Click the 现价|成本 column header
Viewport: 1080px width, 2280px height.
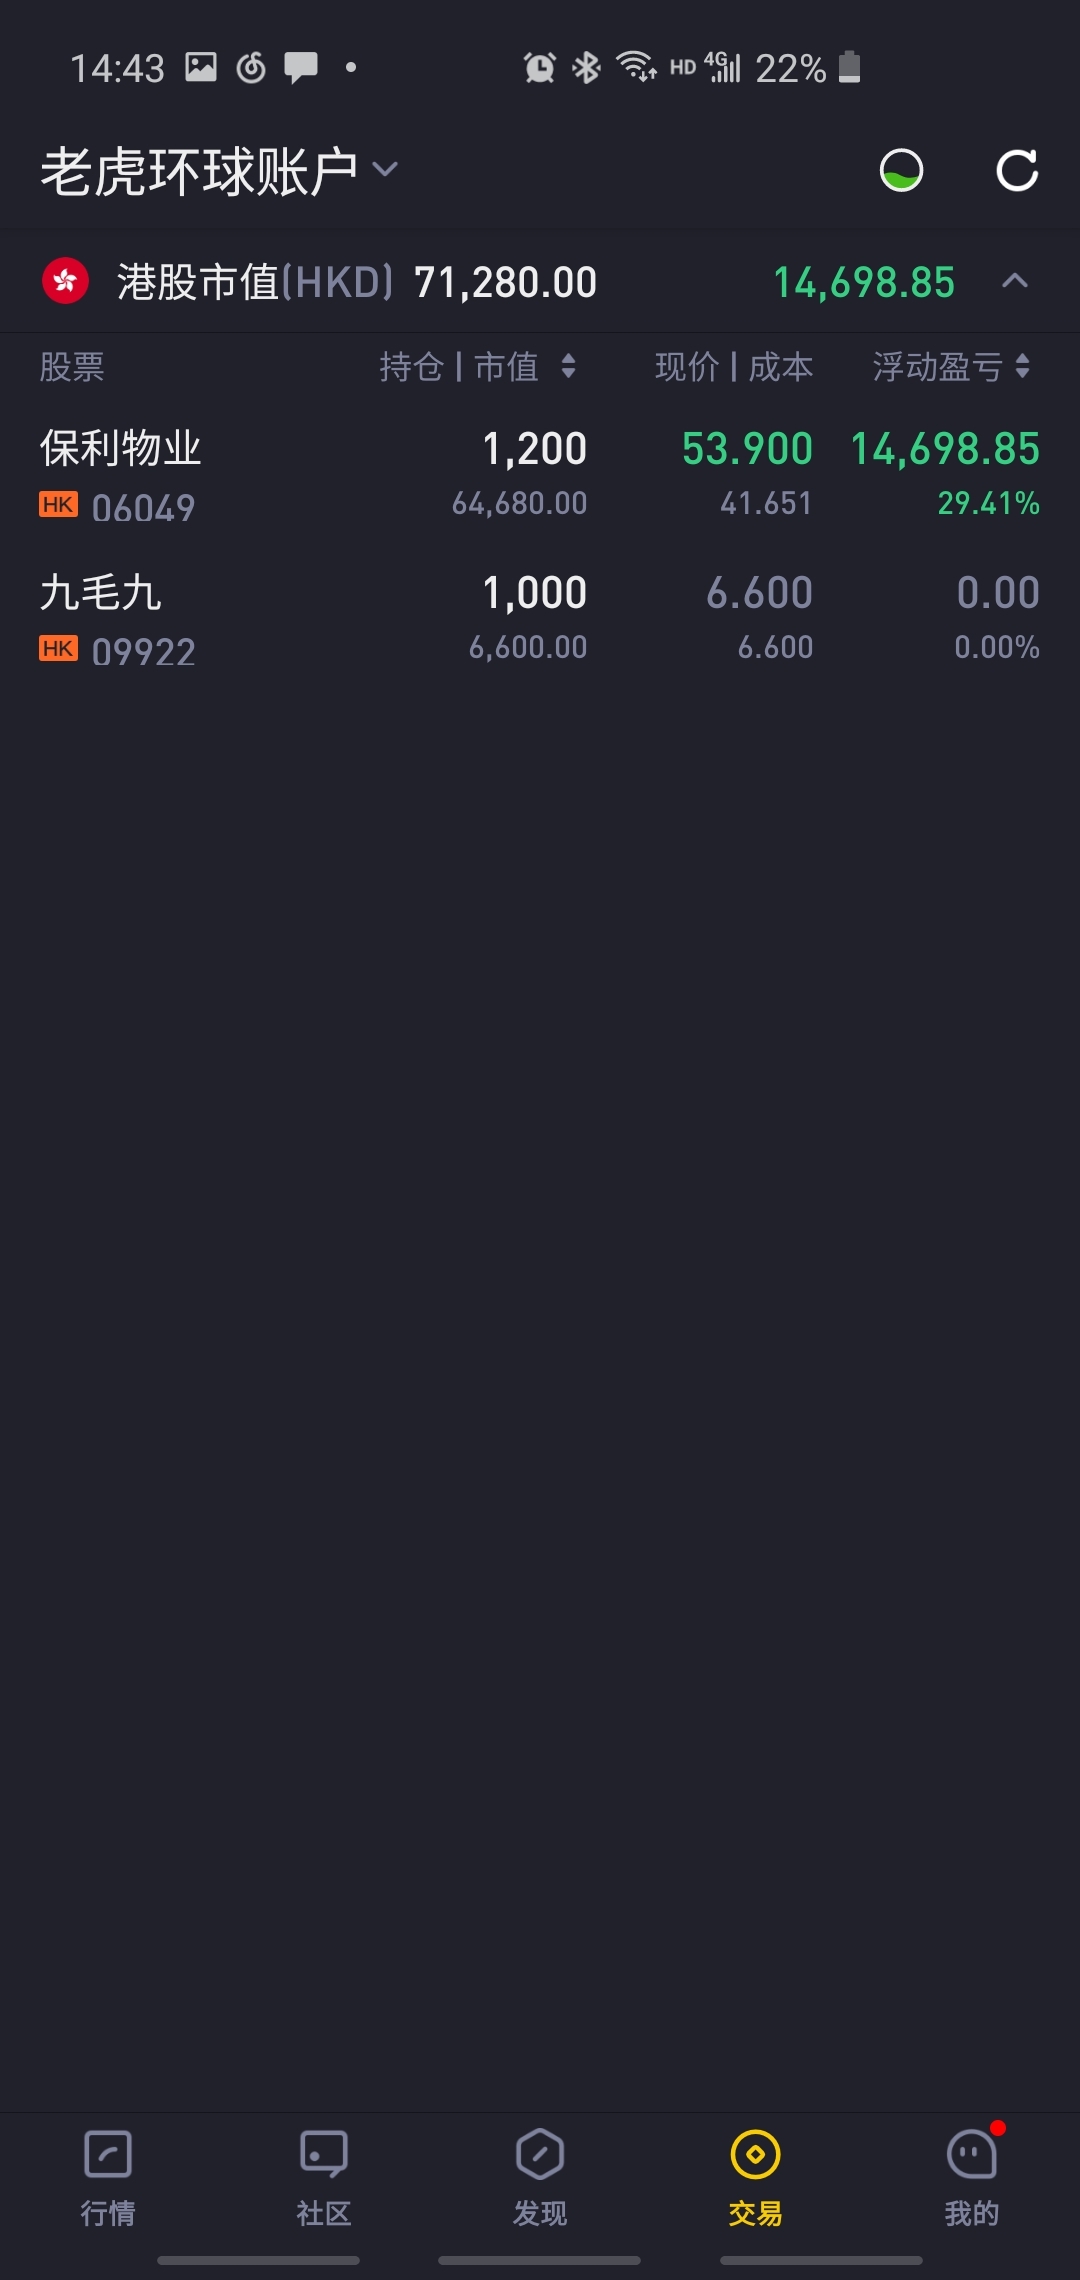734,367
